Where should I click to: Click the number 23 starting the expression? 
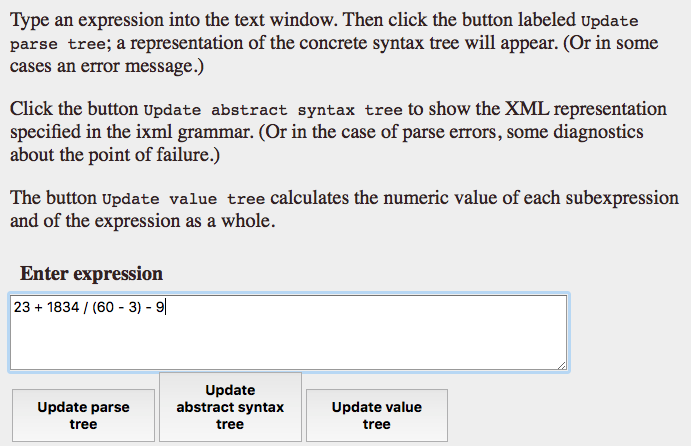(x=22, y=308)
